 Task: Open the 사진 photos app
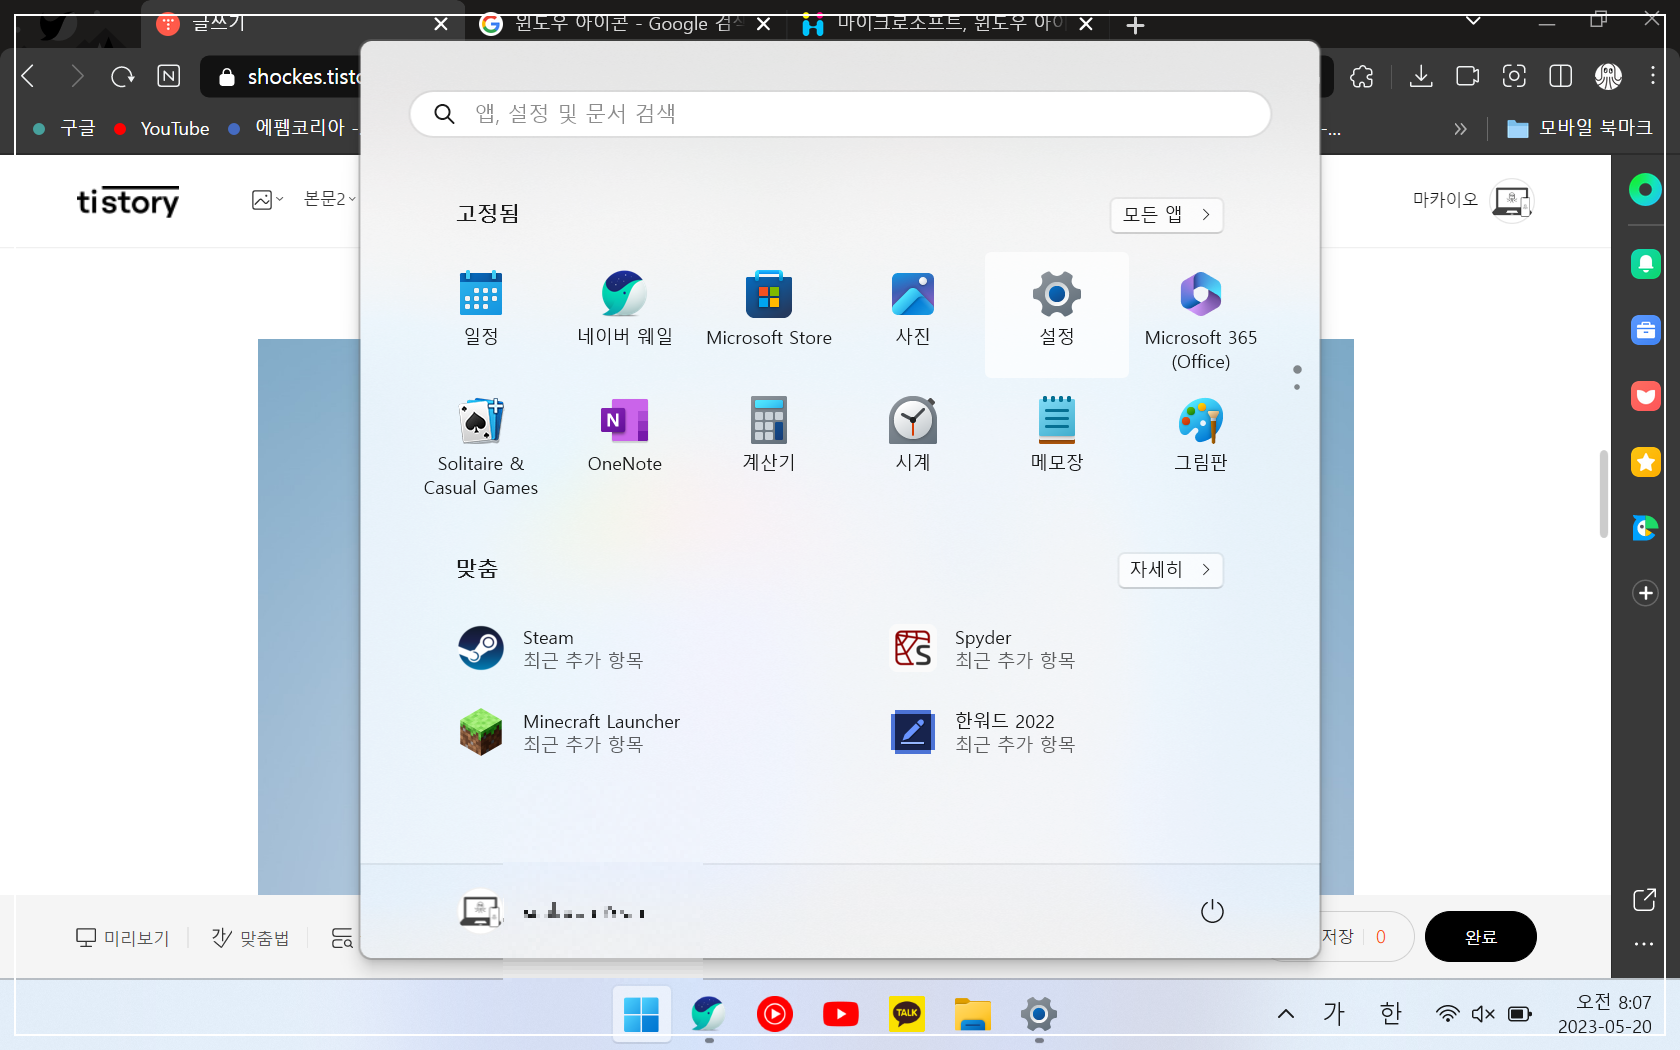[x=913, y=308]
